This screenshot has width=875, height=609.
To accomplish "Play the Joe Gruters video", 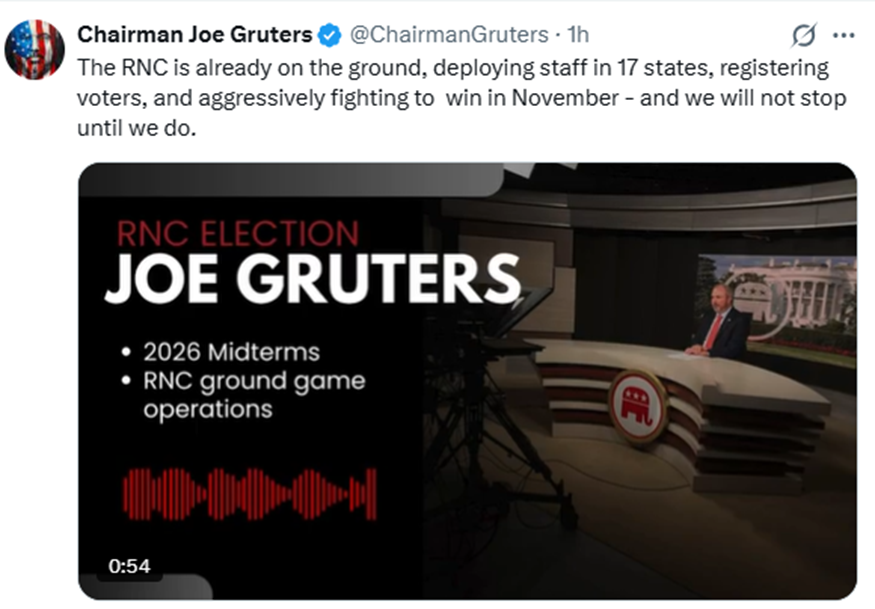I will click(467, 381).
